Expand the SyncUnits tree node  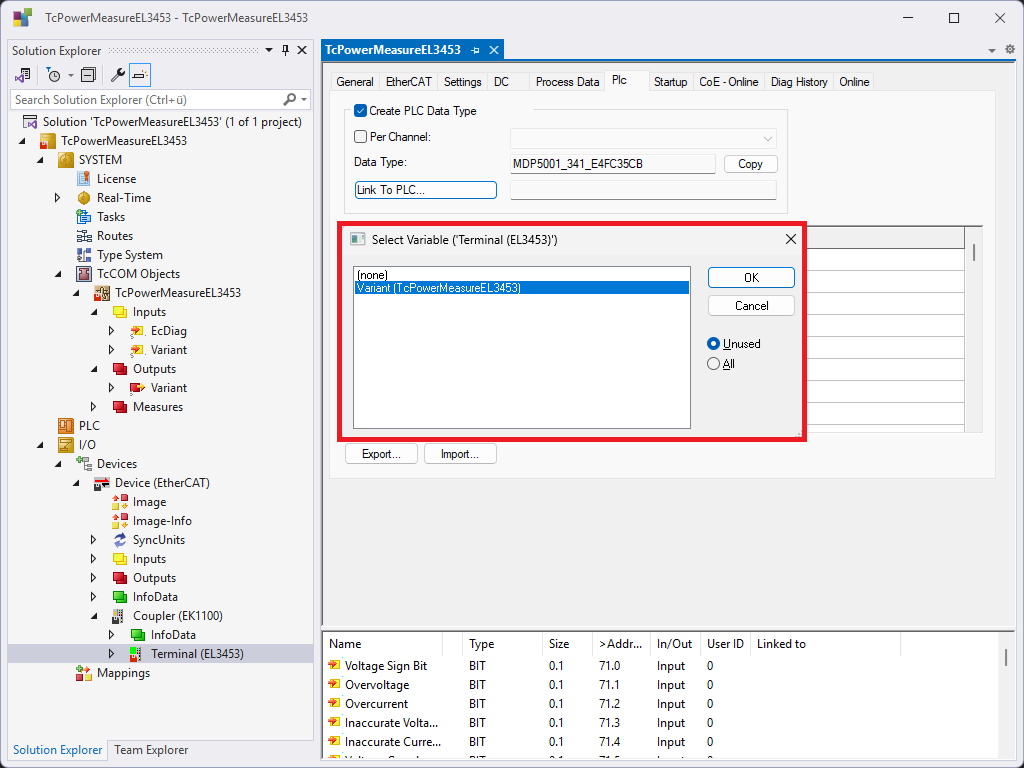pos(94,540)
